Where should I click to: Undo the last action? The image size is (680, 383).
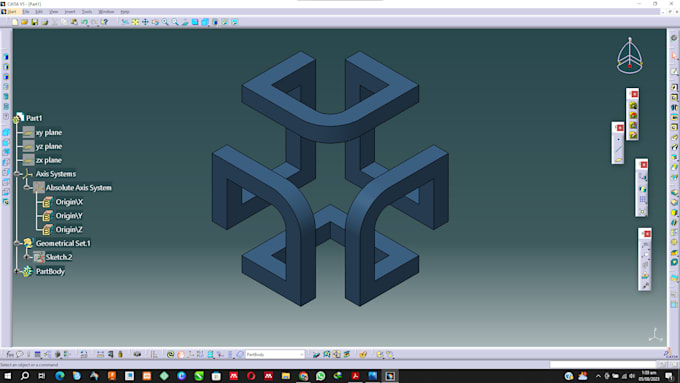click(x=85, y=22)
